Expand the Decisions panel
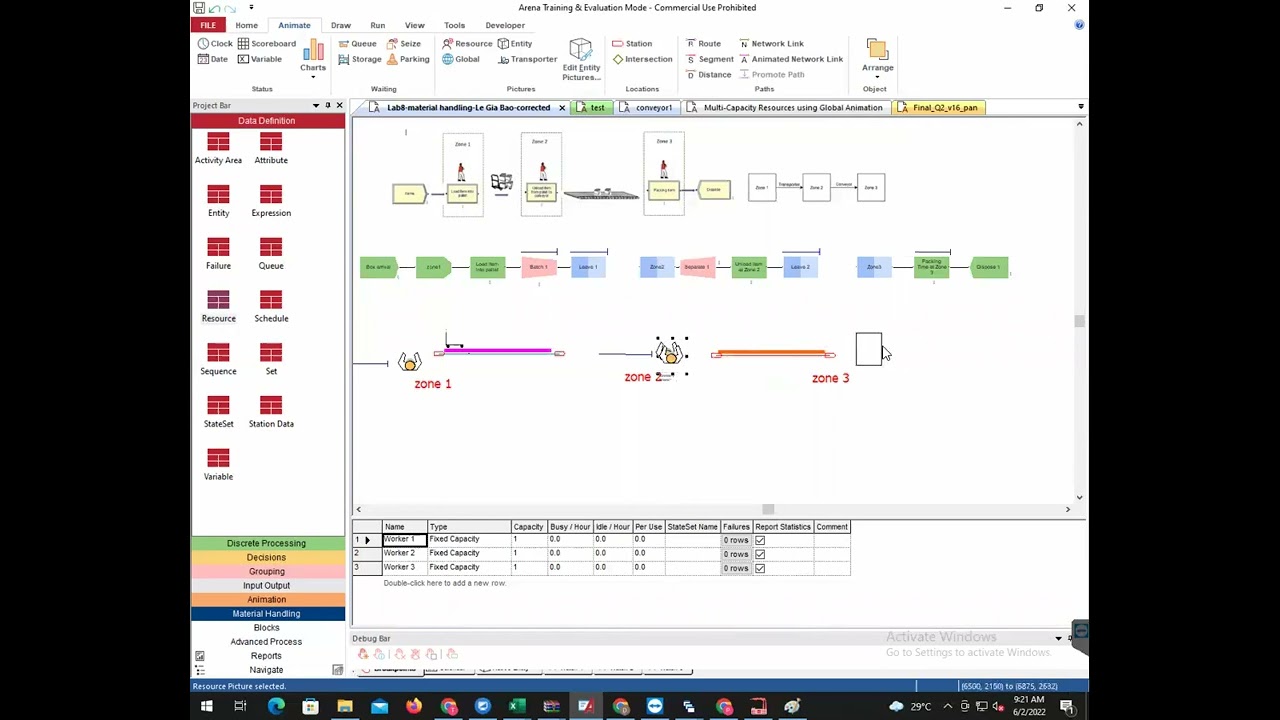The width and height of the screenshot is (1280, 720). 267,557
